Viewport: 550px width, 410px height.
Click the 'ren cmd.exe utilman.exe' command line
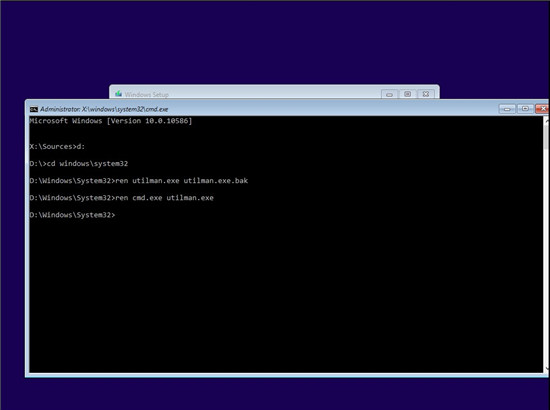coord(121,197)
